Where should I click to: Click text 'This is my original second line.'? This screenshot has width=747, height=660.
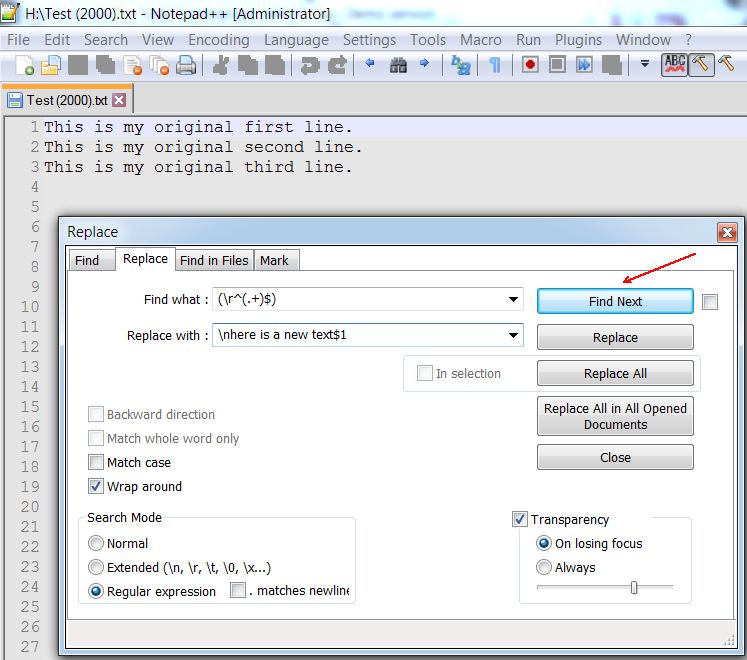pos(203,147)
